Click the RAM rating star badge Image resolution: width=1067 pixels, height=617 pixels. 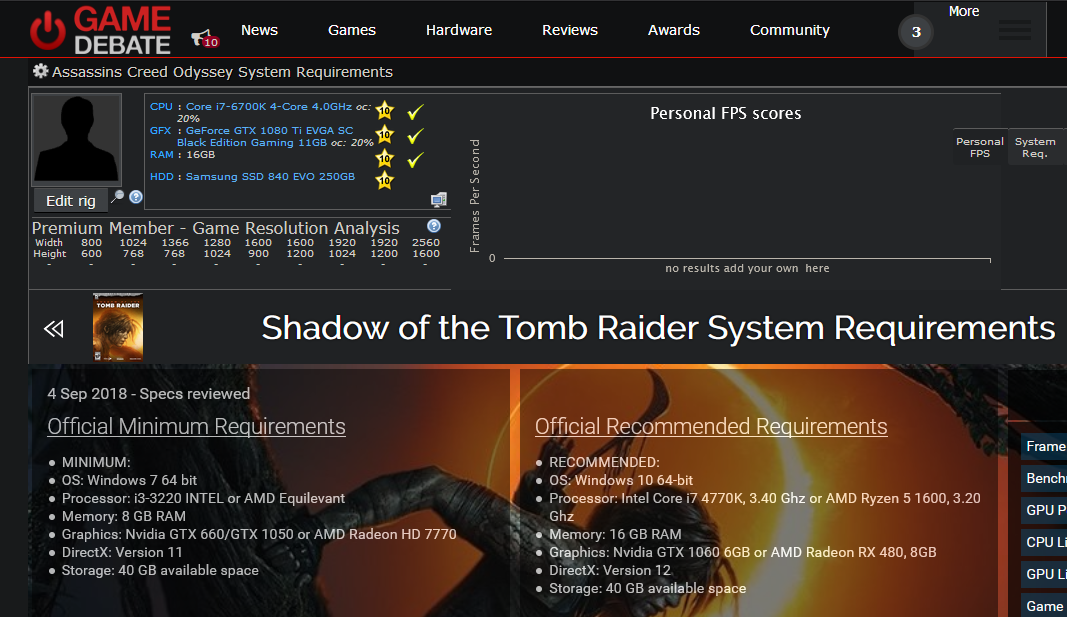pyautogui.click(x=384, y=159)
